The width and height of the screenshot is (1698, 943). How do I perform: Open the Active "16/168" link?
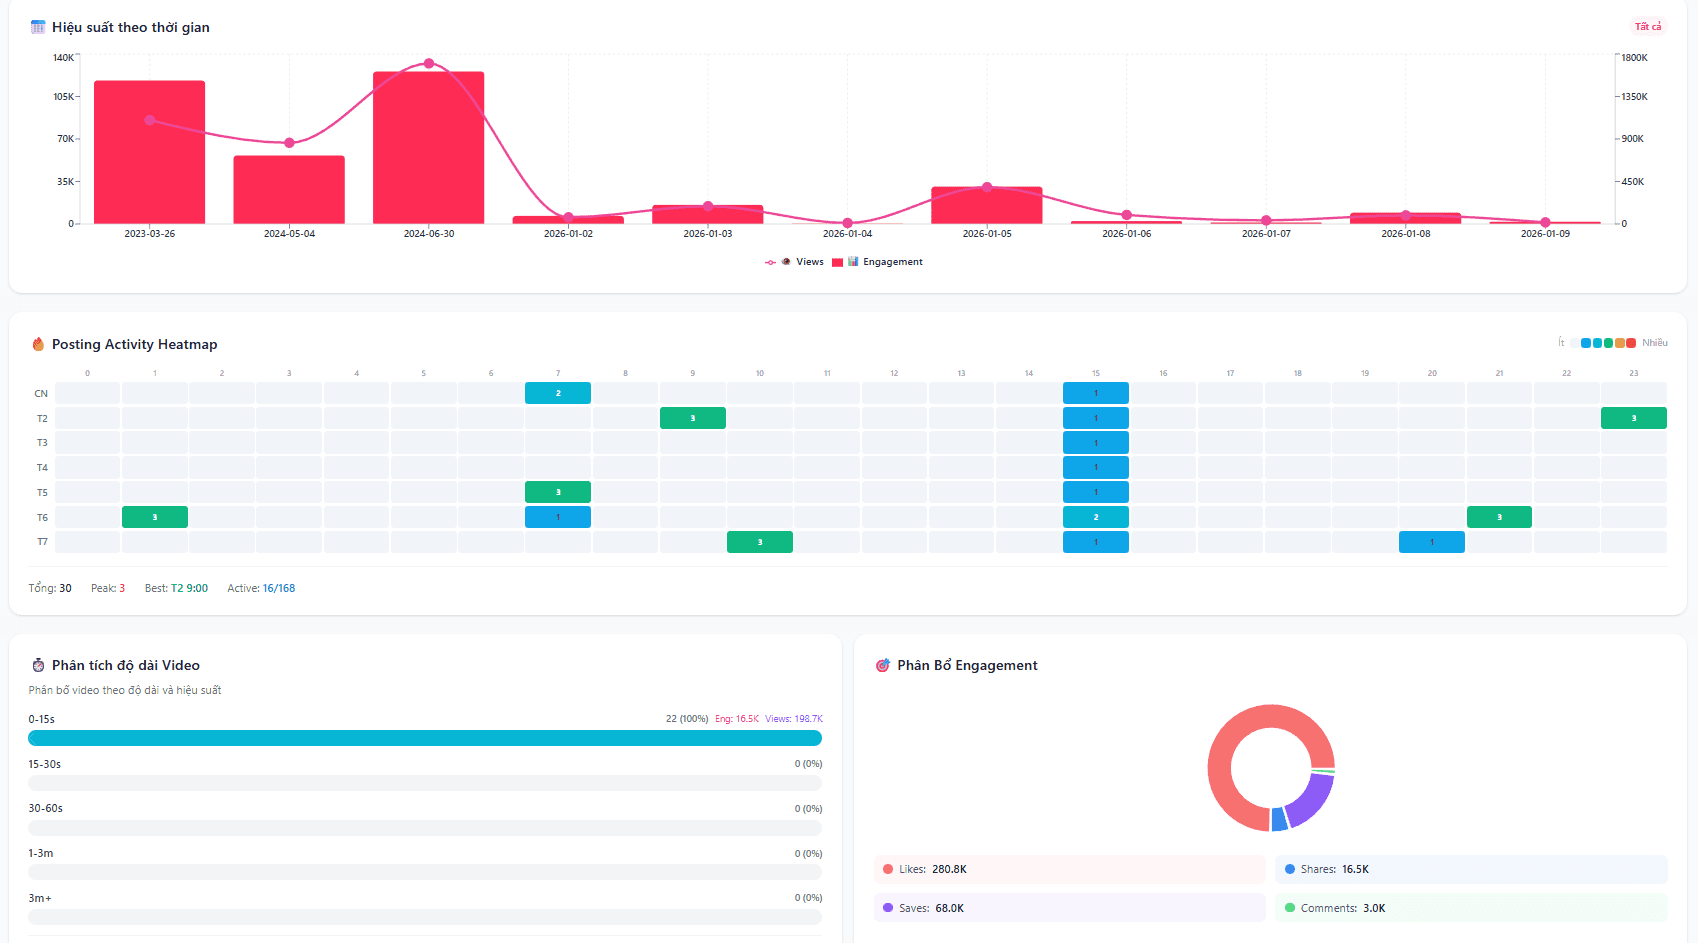pyautogui.click(x=277, y=588)
